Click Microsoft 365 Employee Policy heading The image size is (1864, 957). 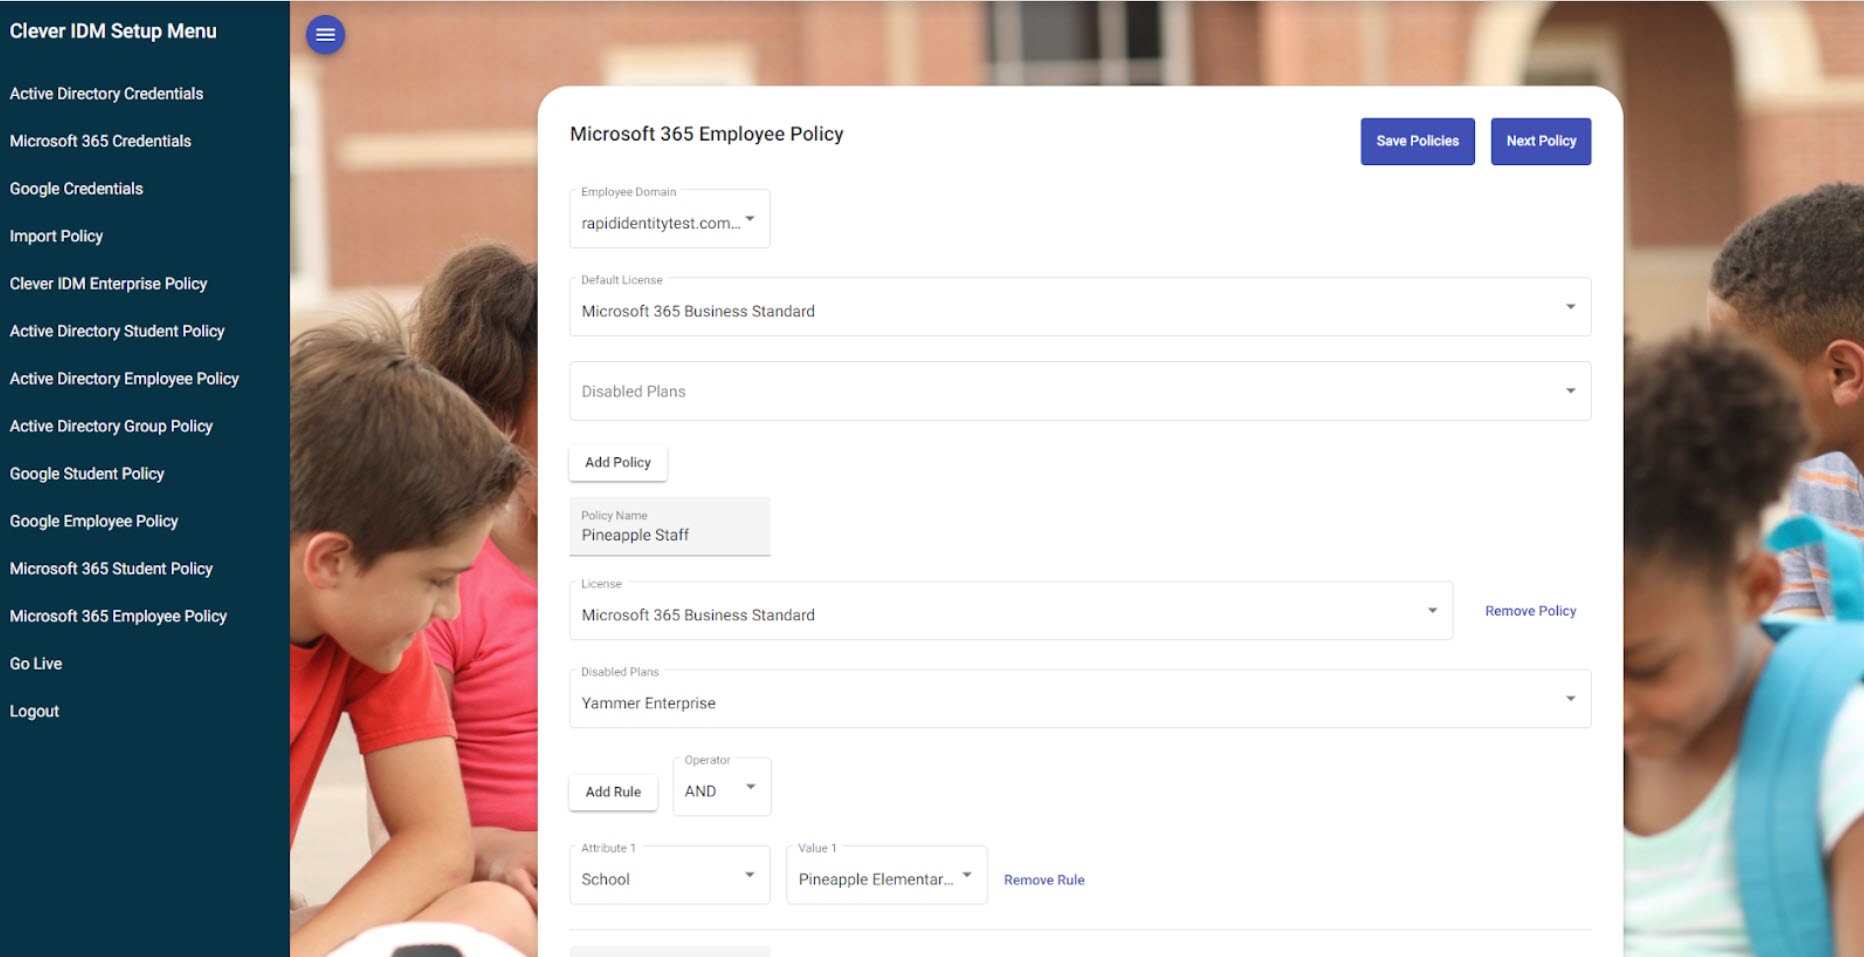click(x=706, y=134)
